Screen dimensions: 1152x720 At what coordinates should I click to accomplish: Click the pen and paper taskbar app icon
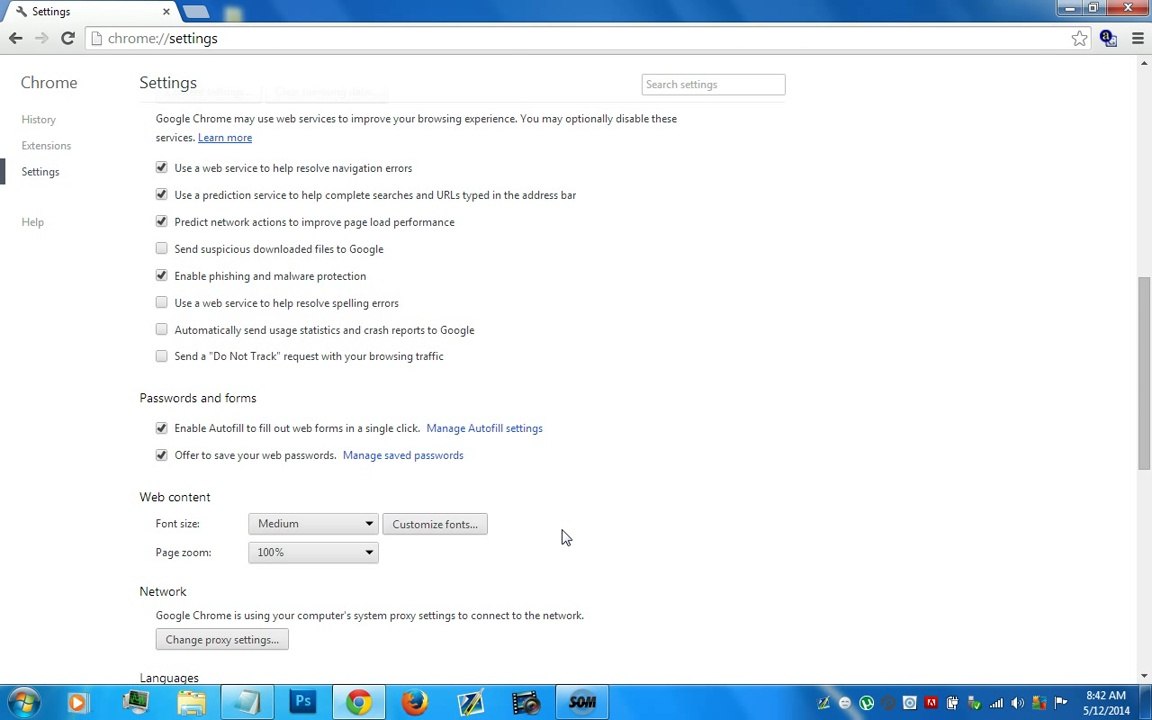(x=470, y=702)
